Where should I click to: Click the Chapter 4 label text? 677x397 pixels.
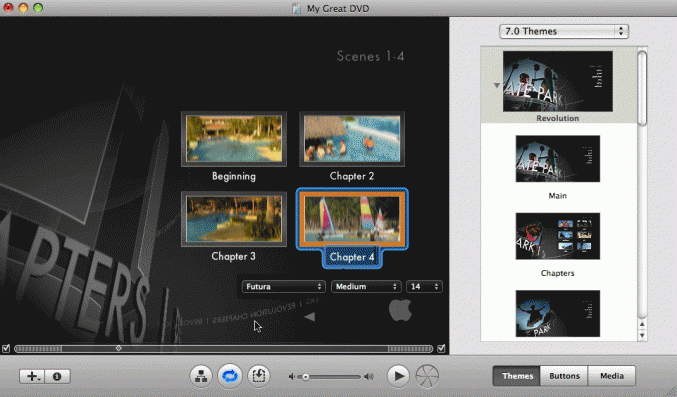tap(352, 257)
